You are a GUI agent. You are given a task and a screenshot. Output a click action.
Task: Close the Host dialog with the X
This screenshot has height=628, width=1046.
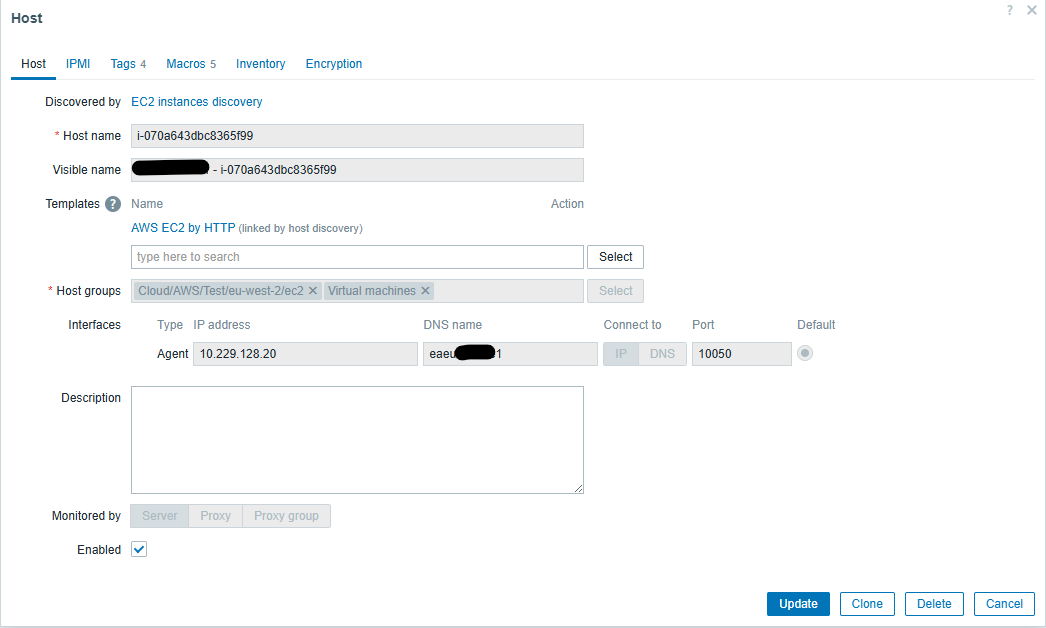[1031, 10]
